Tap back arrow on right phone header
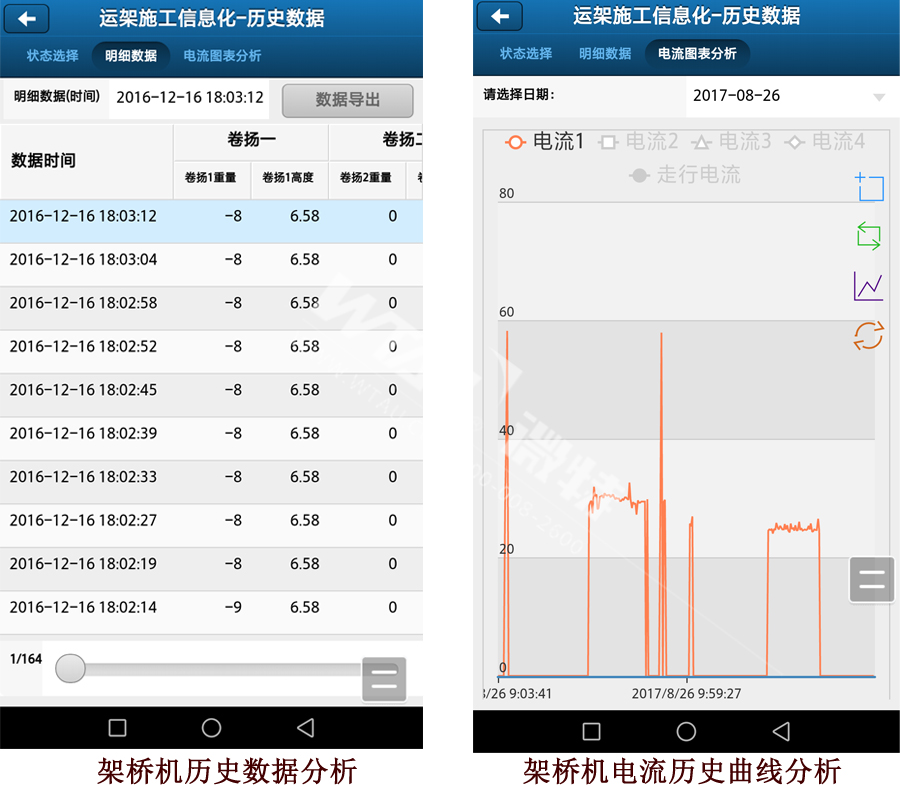The image size is (900, 787). pos(500,16)
